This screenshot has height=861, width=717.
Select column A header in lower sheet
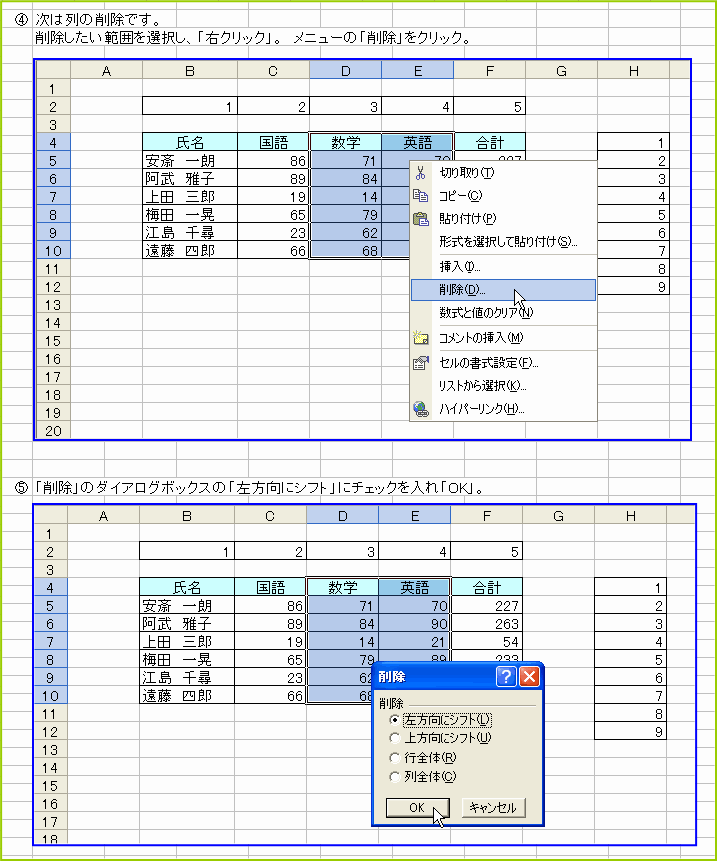103,516
